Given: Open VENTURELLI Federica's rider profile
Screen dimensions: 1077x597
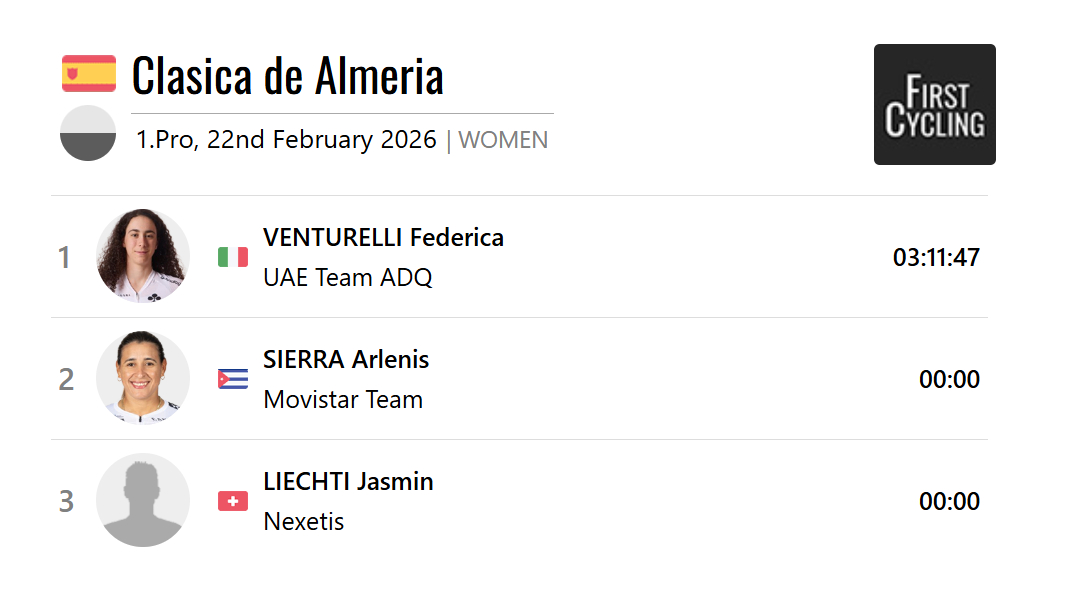Looking at the screenshot, I should pos(383,237).
